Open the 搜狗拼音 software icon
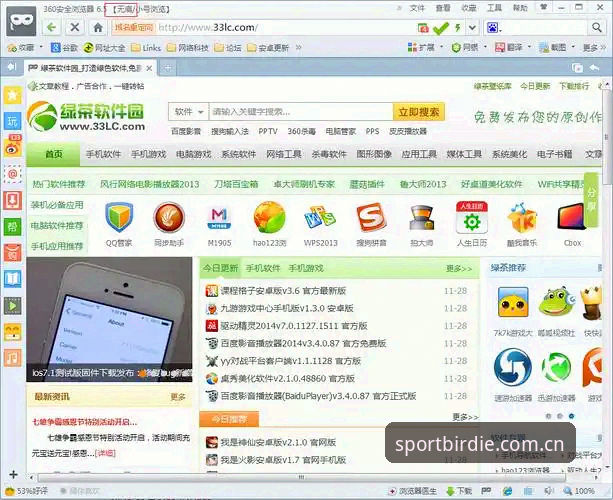The width and height of the screenshot is (613, 500). (371, 217)
